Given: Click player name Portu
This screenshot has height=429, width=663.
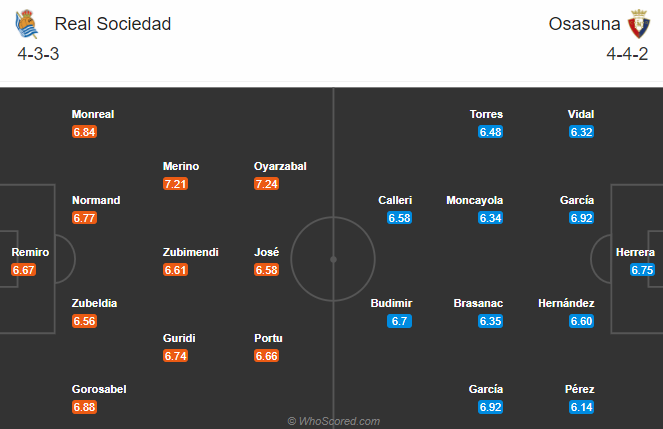Looking at the screenshot, I should coord(268,338).
